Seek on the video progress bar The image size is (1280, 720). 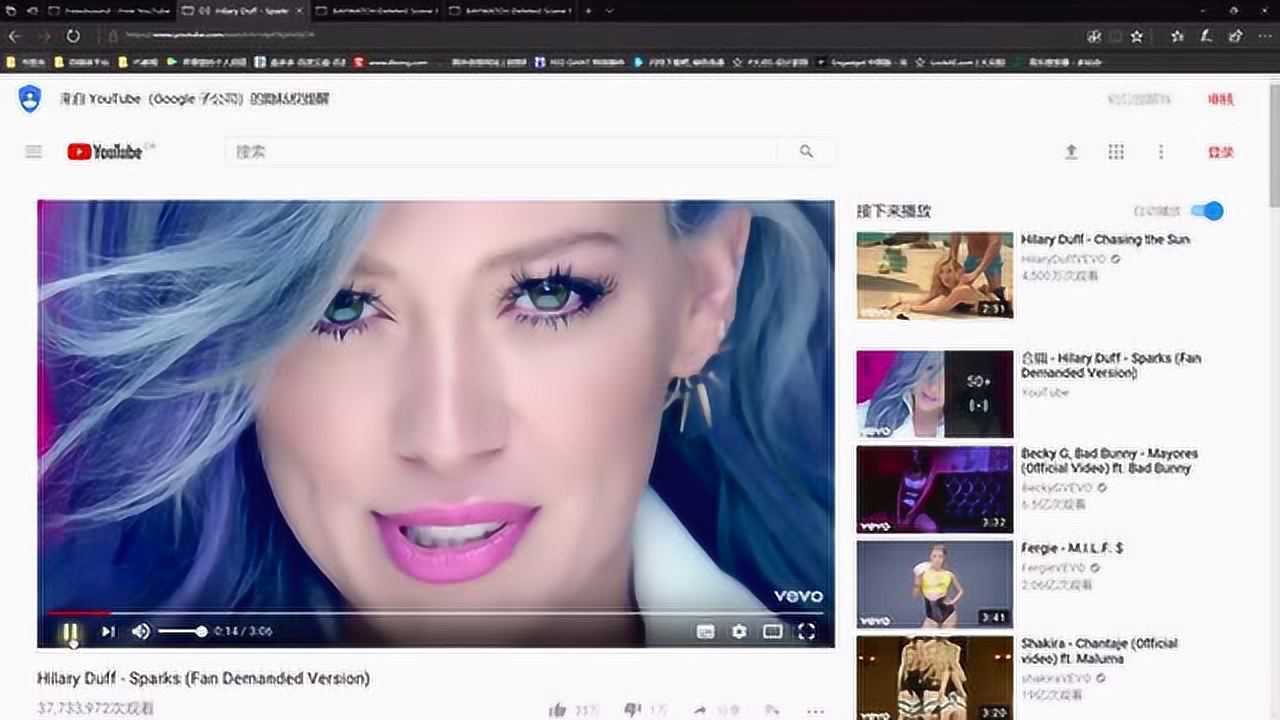click(x=435, y=612)
